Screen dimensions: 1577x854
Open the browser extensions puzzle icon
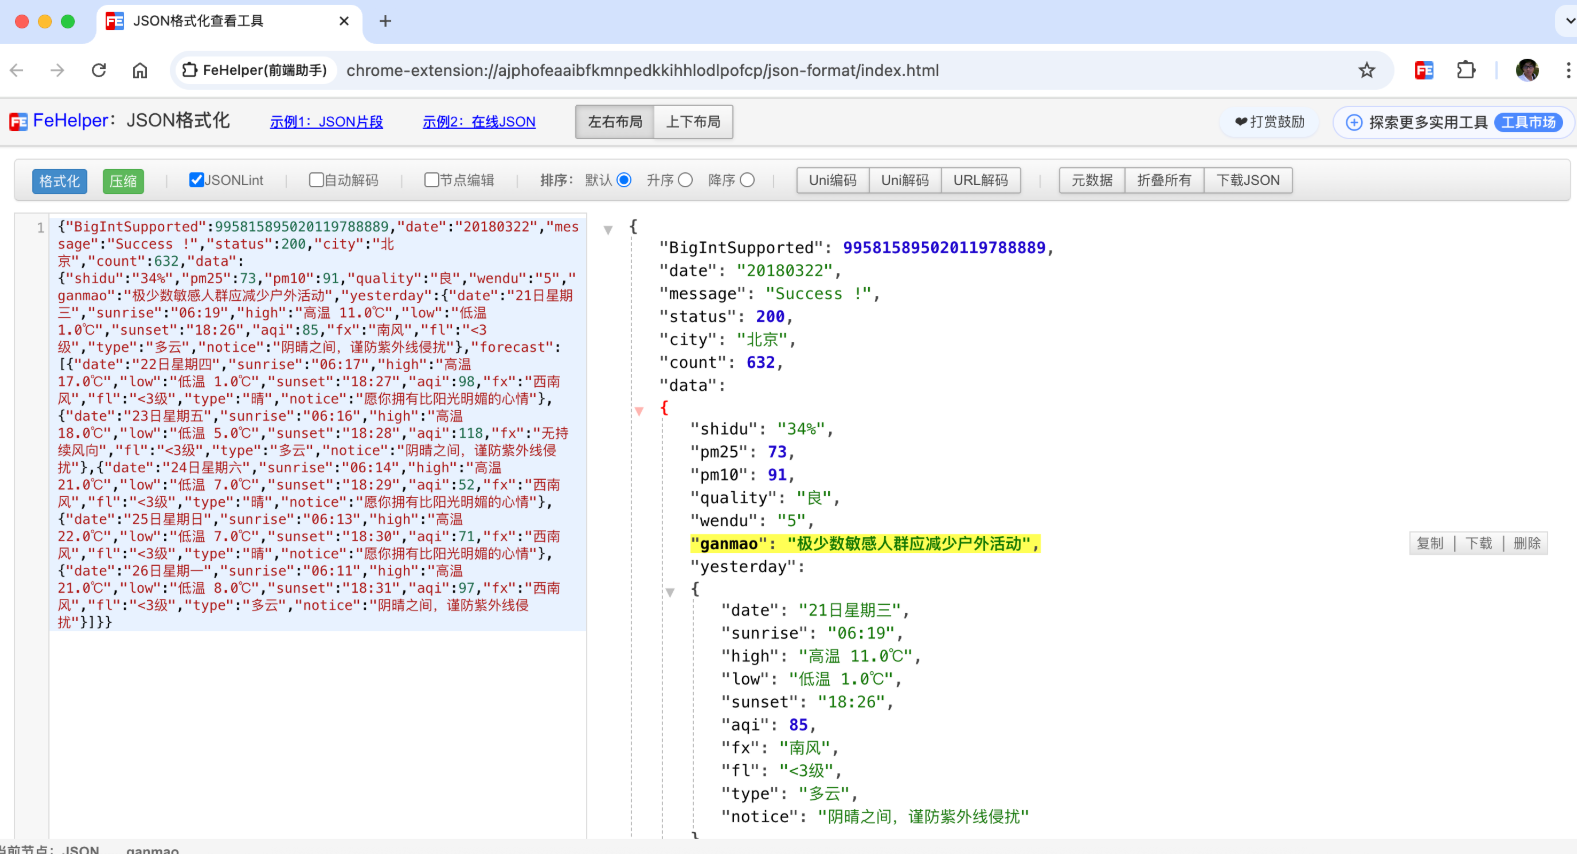pos(1466,70)
